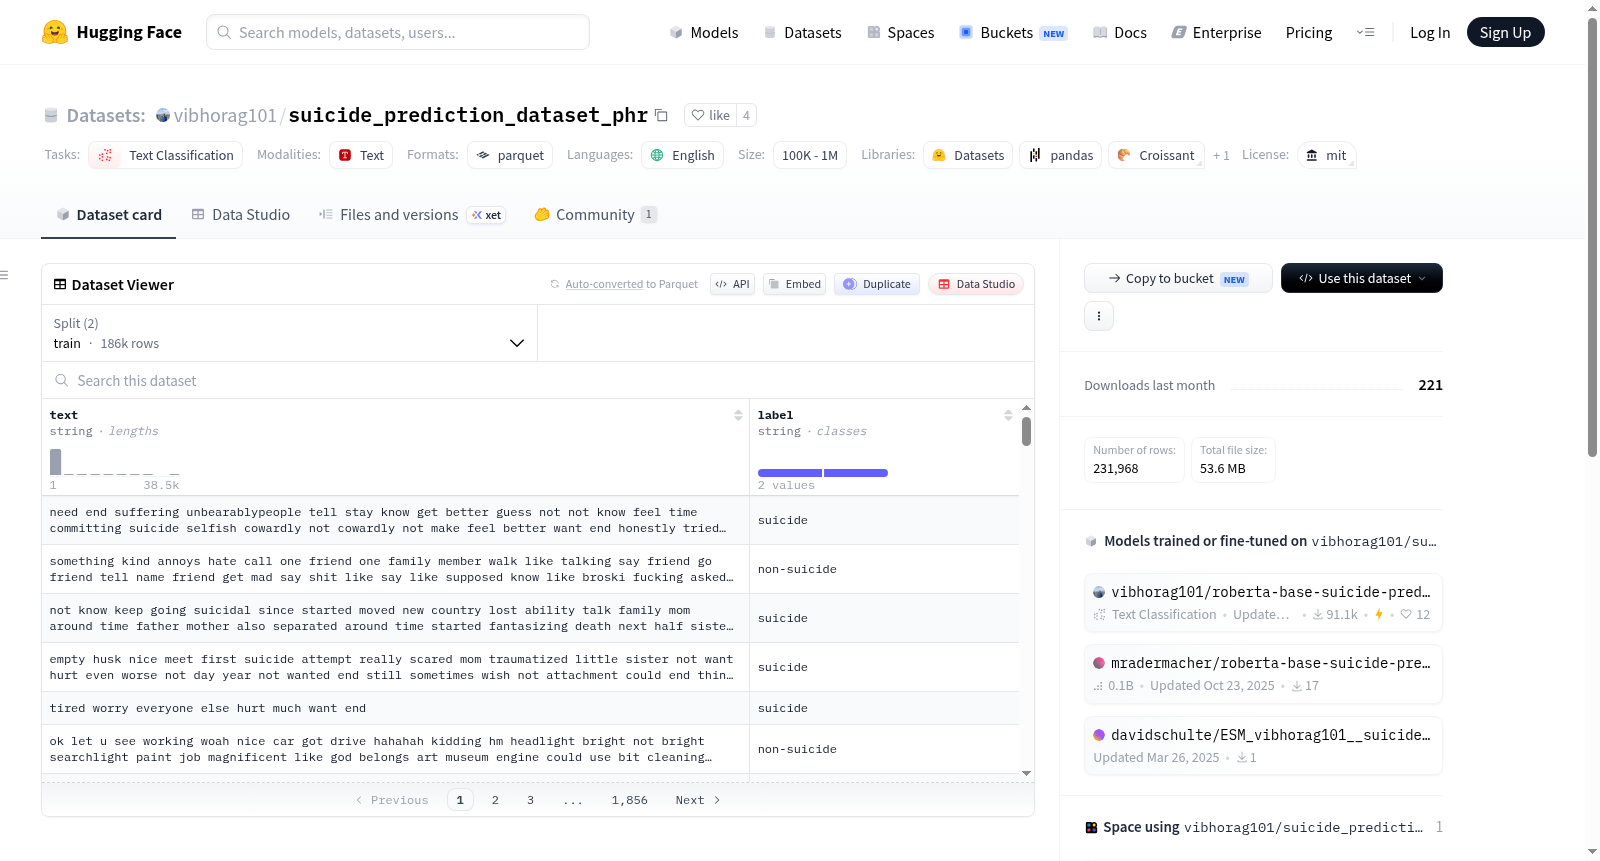Click the Sign Up button
1600x861 pixels.
pyautogui.click(x=1505, y=32)
